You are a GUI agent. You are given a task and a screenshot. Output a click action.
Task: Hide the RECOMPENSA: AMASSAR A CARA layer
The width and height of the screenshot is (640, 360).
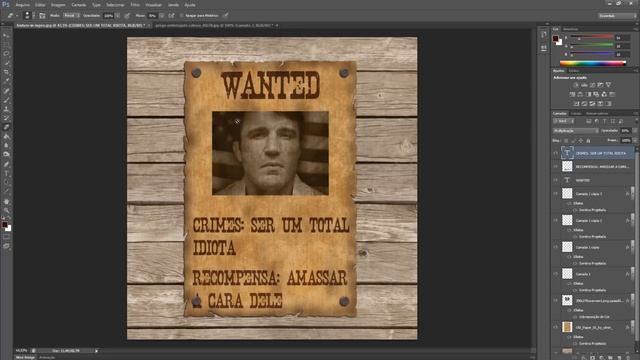coord(556,167)
